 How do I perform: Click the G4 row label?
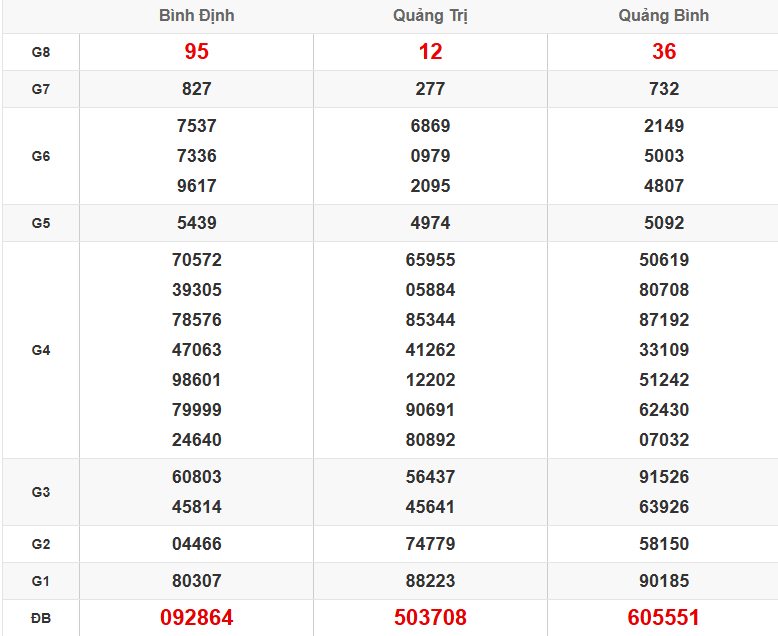(x=40, y=350)
